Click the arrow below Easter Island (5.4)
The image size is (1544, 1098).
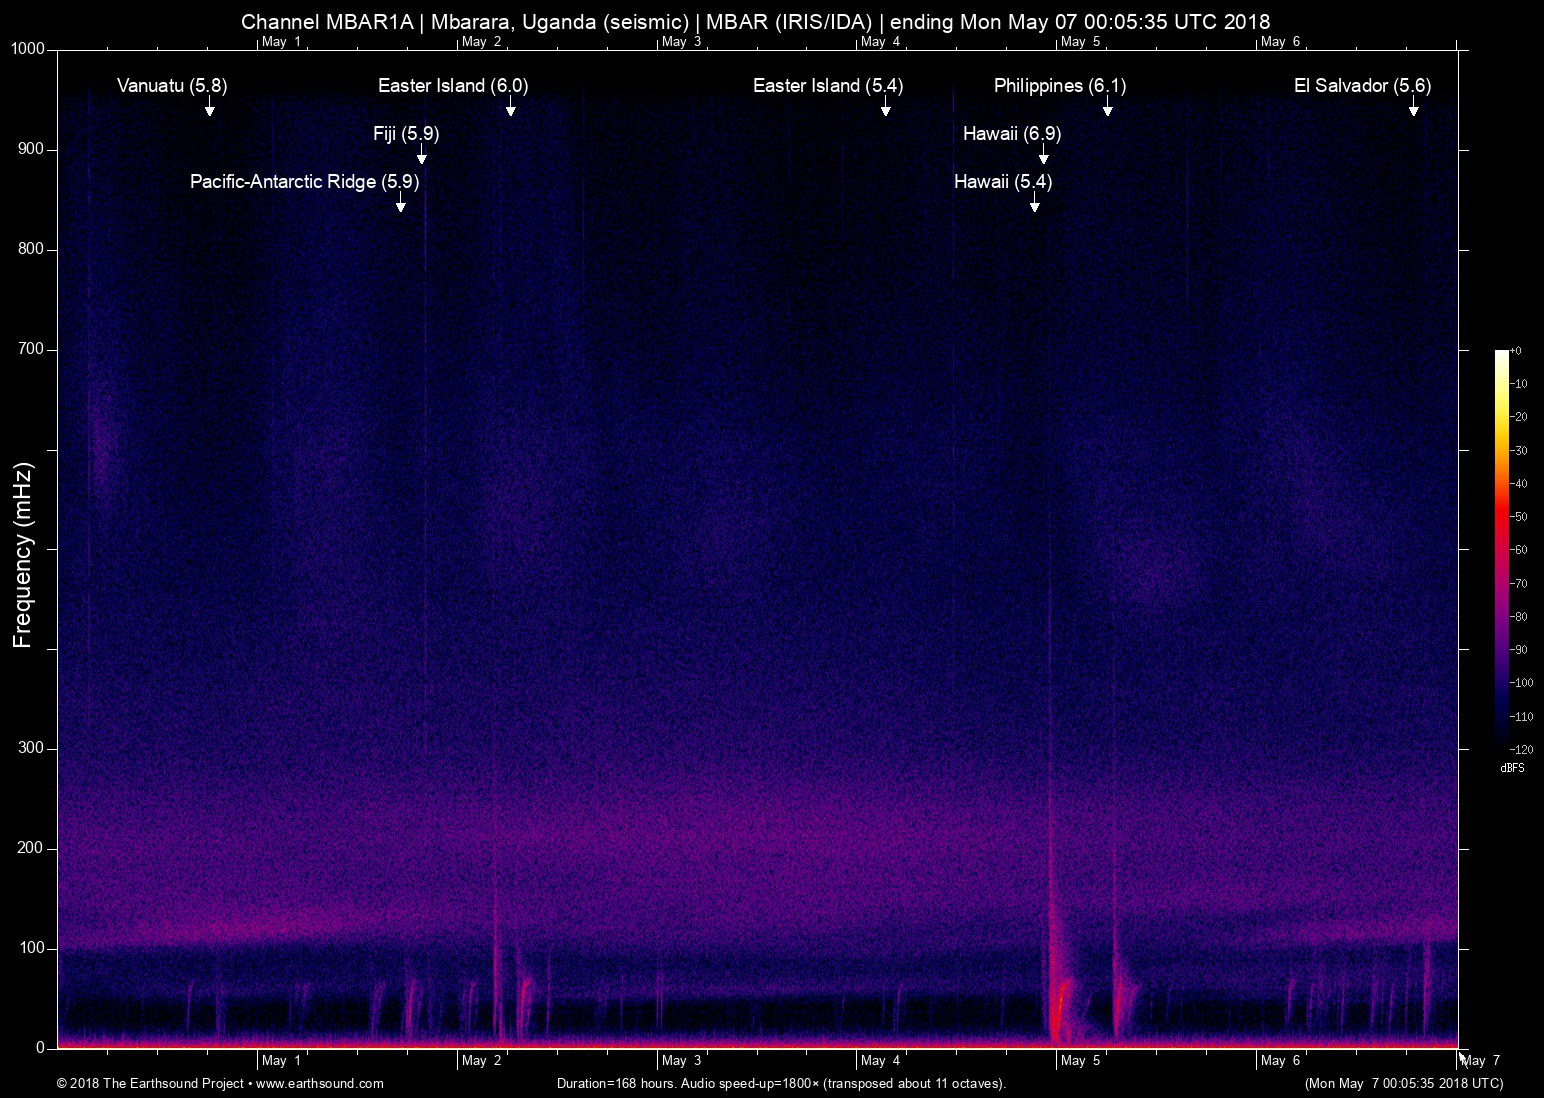tap(885, 107)
